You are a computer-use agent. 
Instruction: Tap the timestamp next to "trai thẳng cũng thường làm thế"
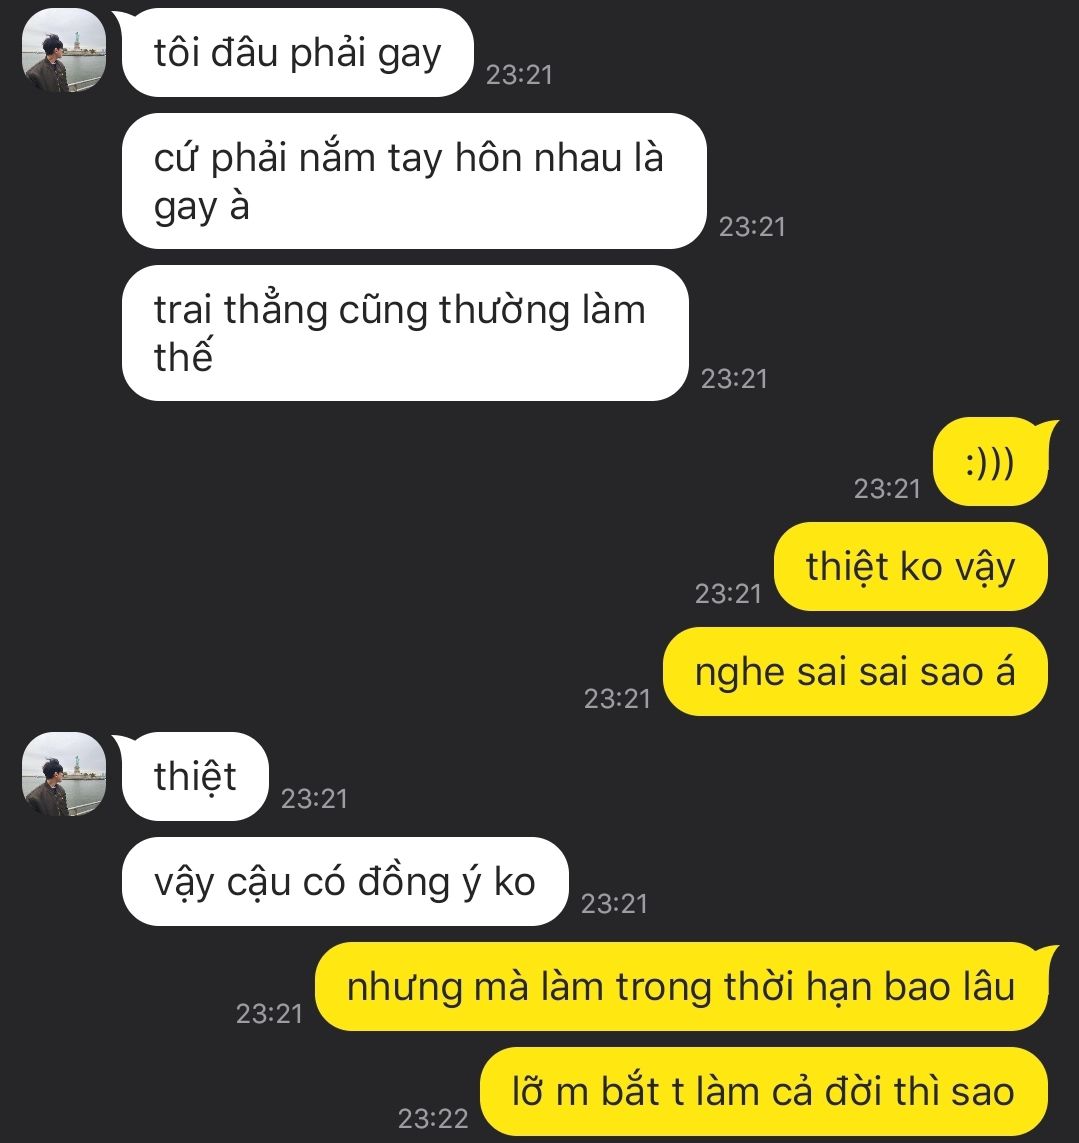pyautogui.click(x=734, y=379)
